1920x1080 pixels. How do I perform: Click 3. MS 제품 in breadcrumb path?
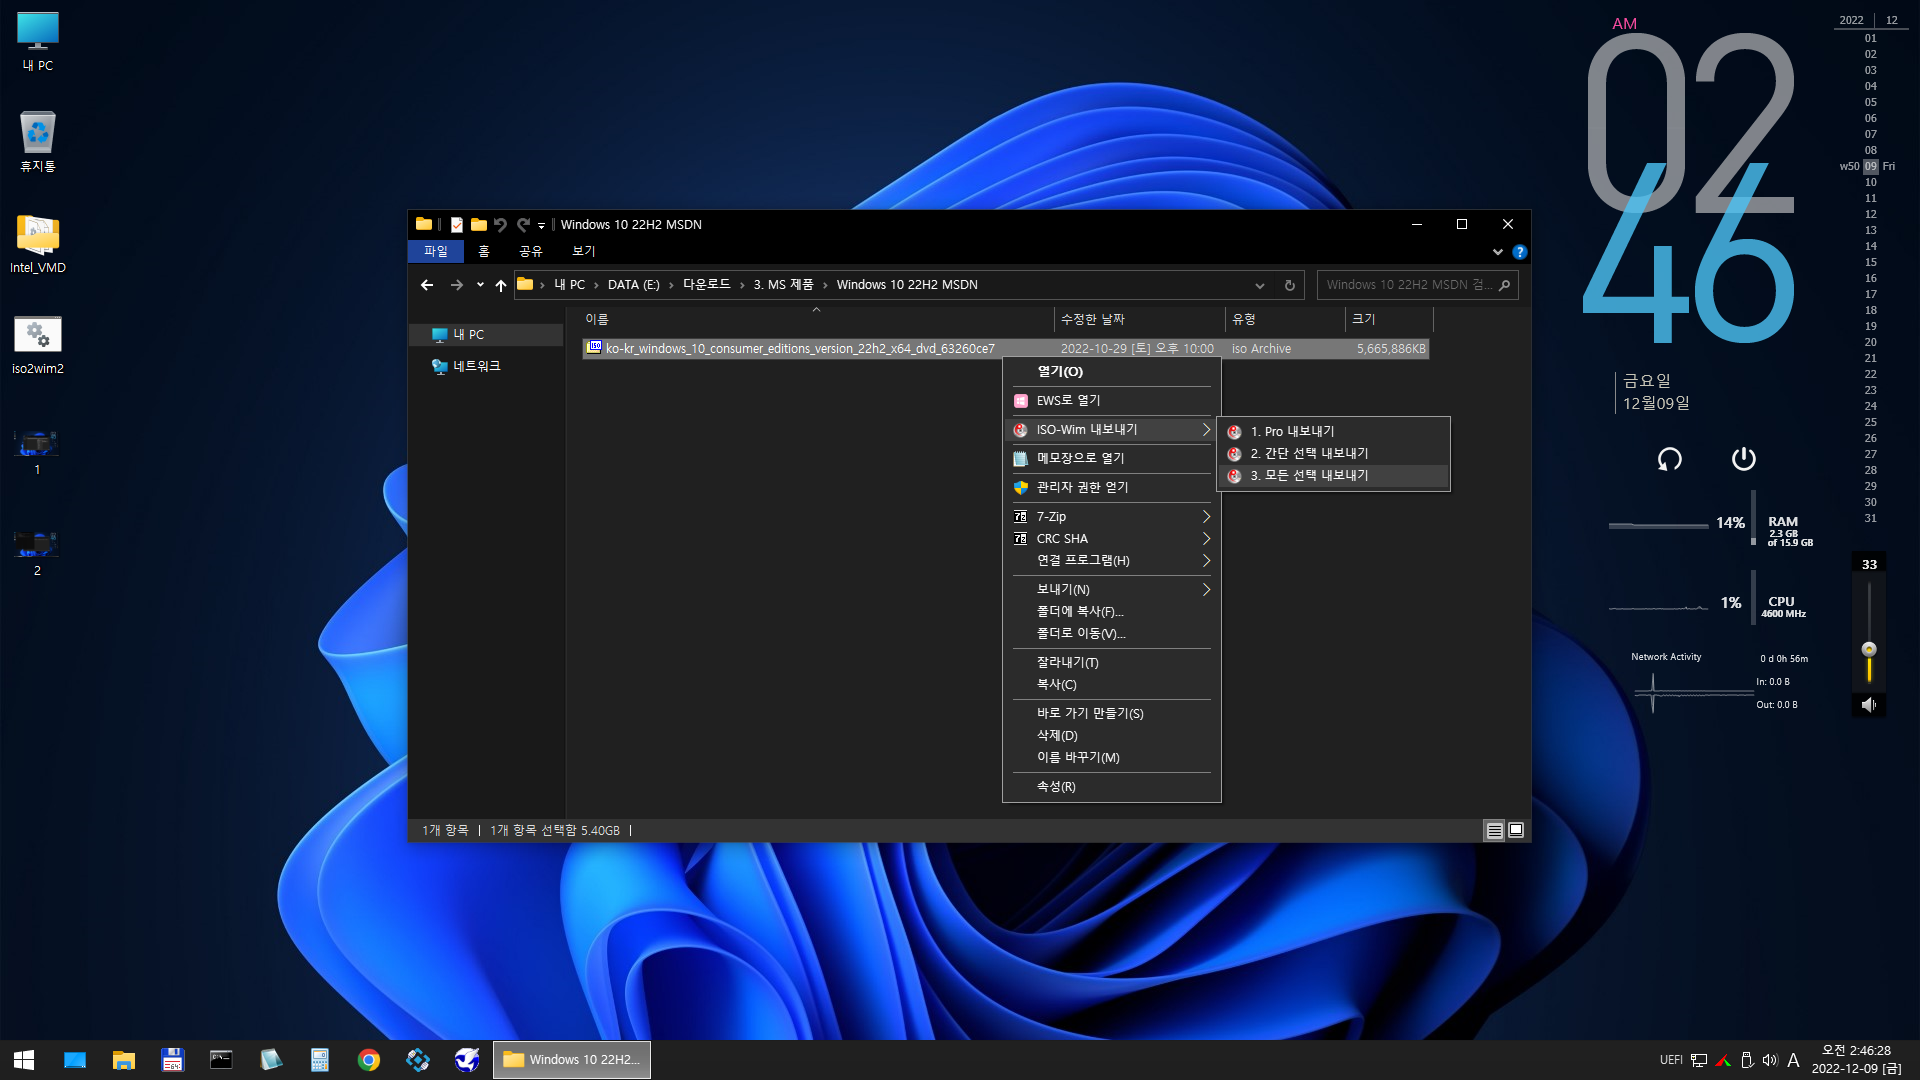[784, 285]
